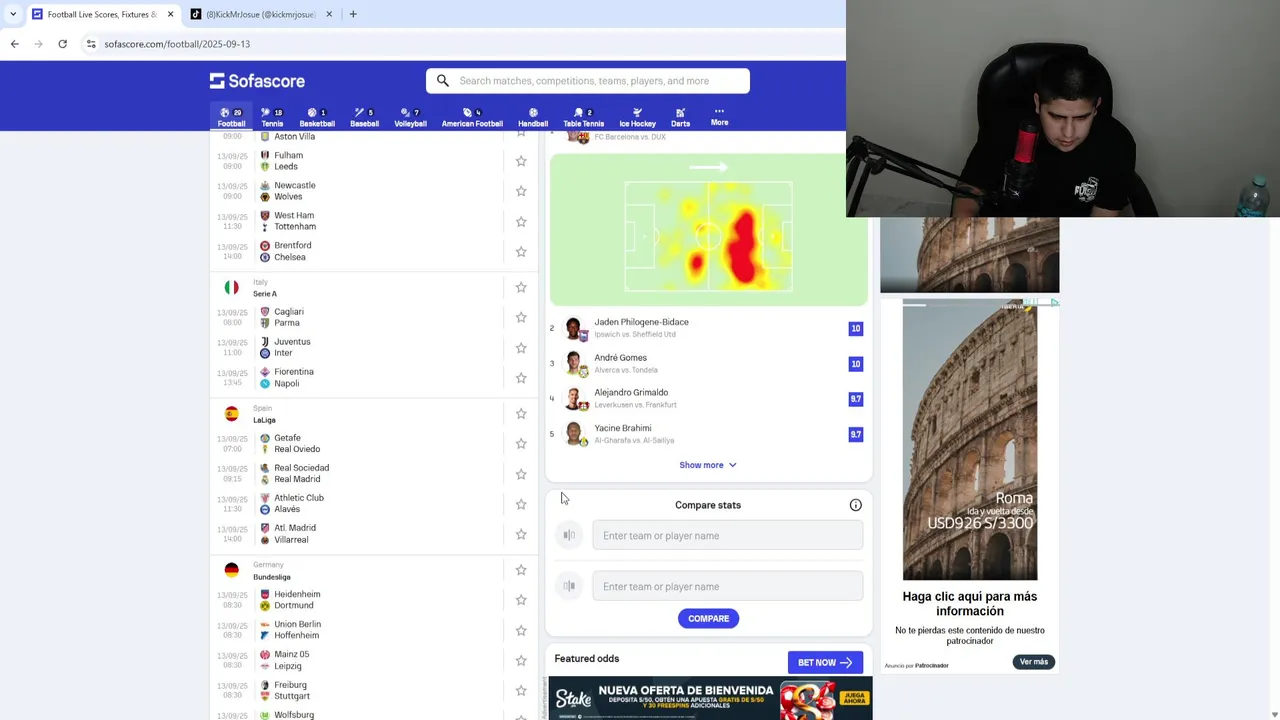Viewport: 1280px width, 720px height.
Task: Switch to the KickMrJosue browser tab
Action: click(260, 14)
